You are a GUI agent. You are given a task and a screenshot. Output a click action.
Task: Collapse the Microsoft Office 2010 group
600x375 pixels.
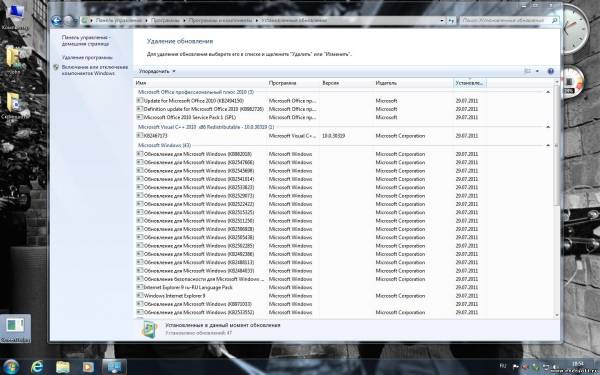[x=548, y=92]
